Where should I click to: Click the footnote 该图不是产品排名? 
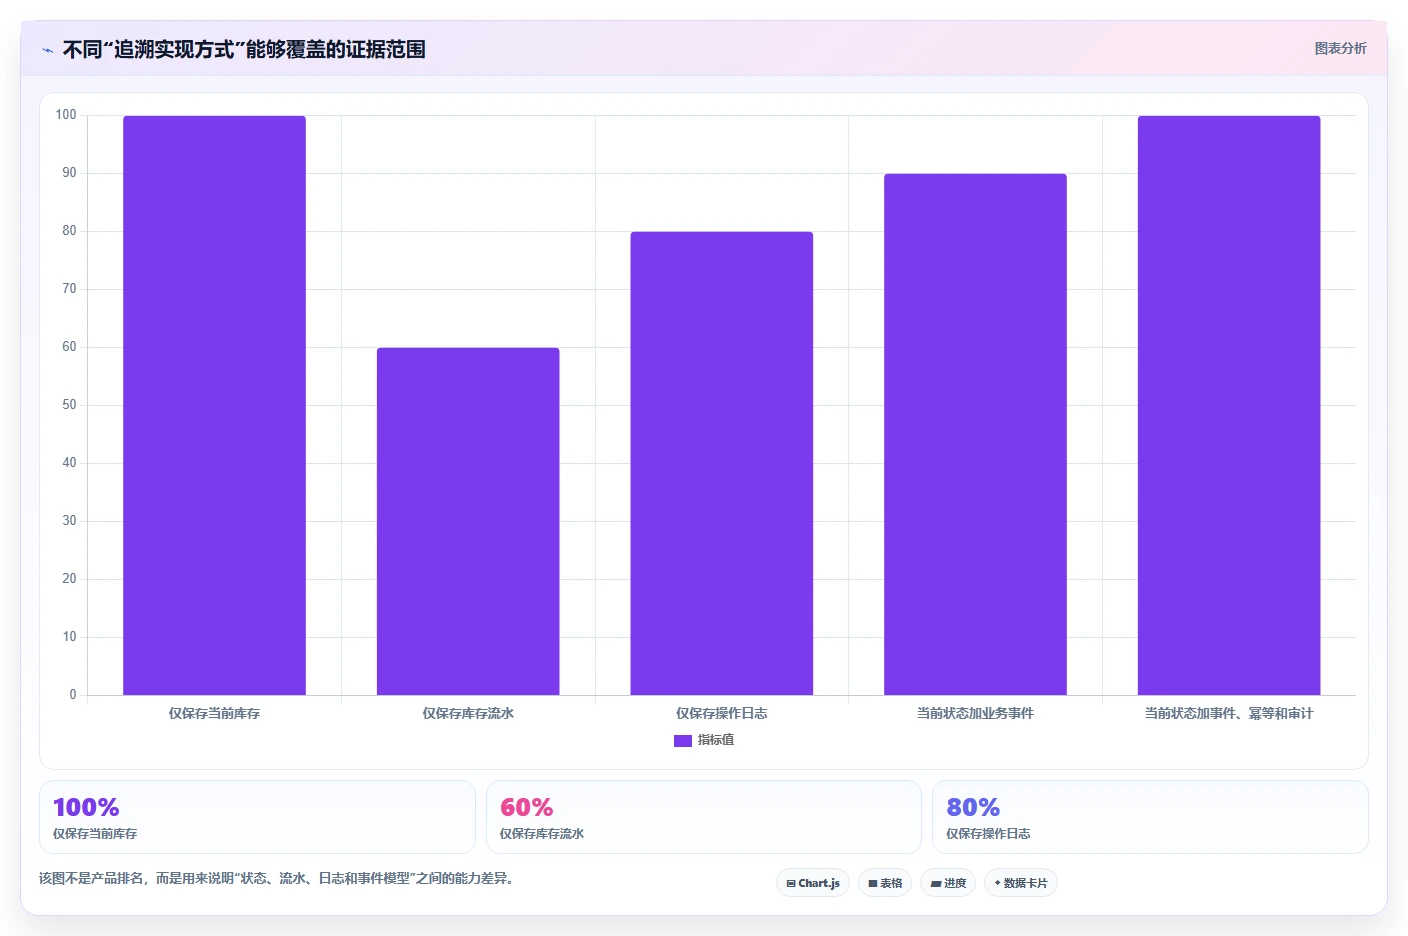[276, 878]
